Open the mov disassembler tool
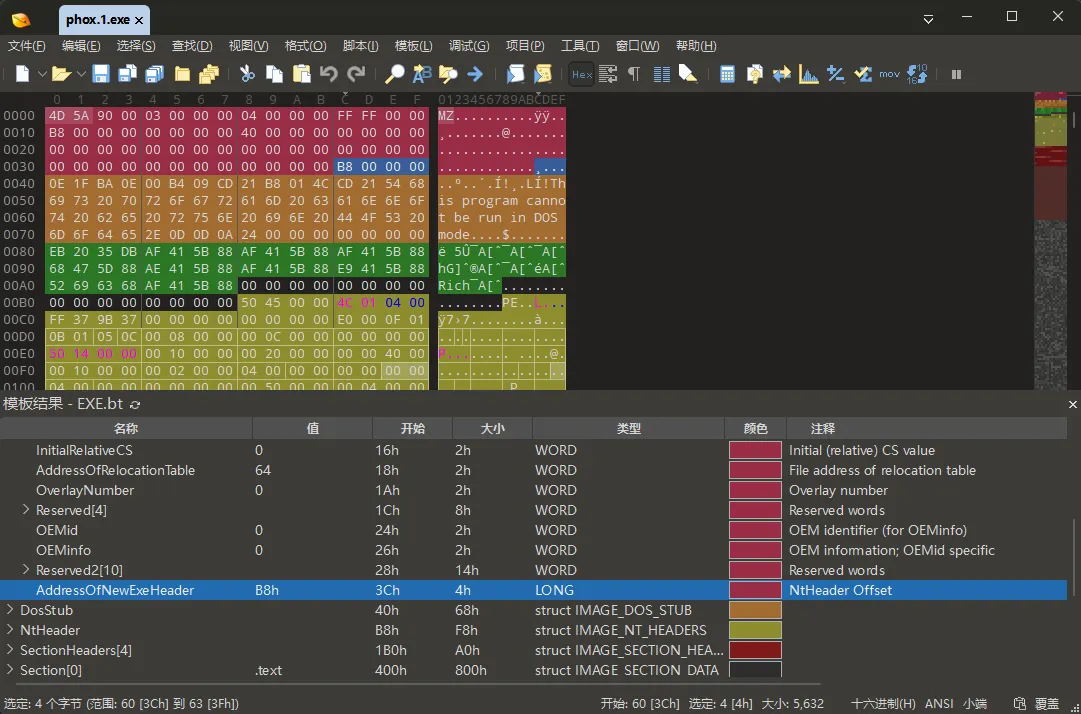The width and height of the screenshot is (1081, 714). click(889, 74)
